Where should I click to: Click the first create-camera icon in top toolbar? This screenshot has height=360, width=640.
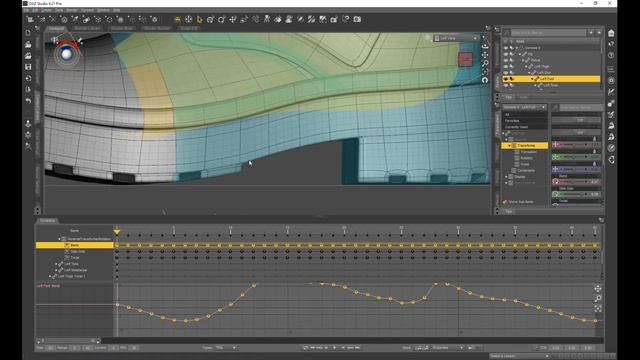click(x=30, y=19)
